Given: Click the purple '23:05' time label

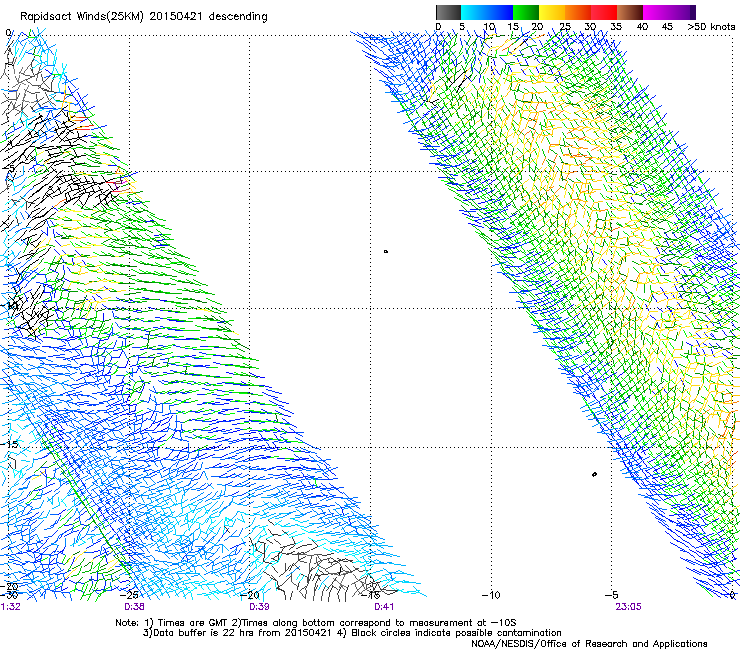Looking at the screenshot, I should pos(628,607).
